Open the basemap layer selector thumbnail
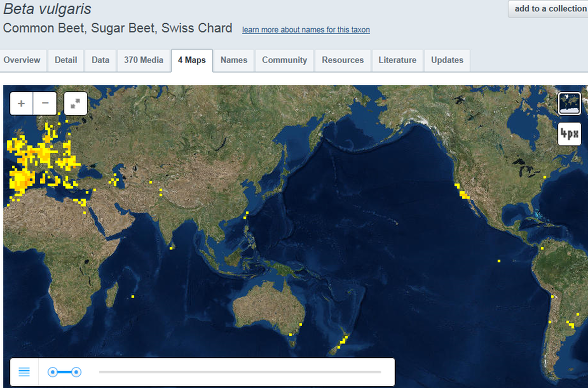 tap(569, 103)
